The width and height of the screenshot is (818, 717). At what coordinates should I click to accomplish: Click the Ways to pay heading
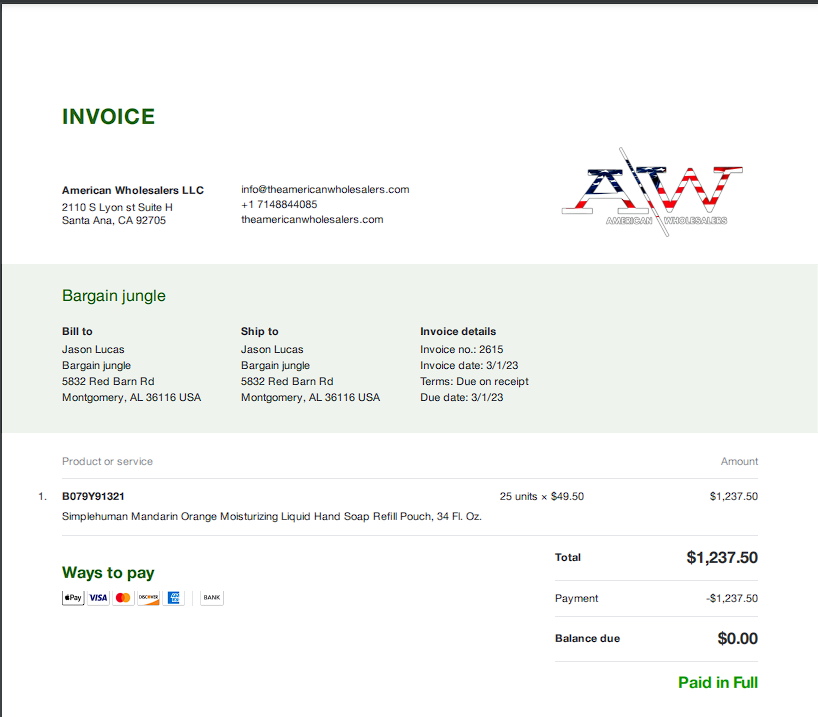(108, 573)
